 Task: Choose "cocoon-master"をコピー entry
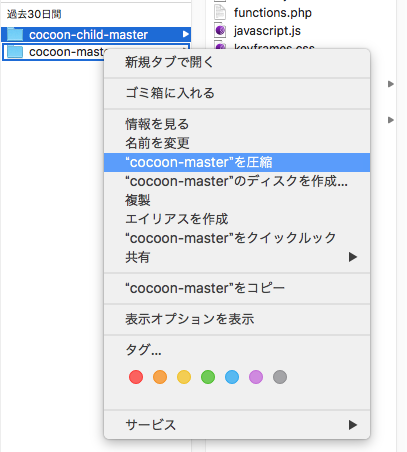tap(237, 288)
